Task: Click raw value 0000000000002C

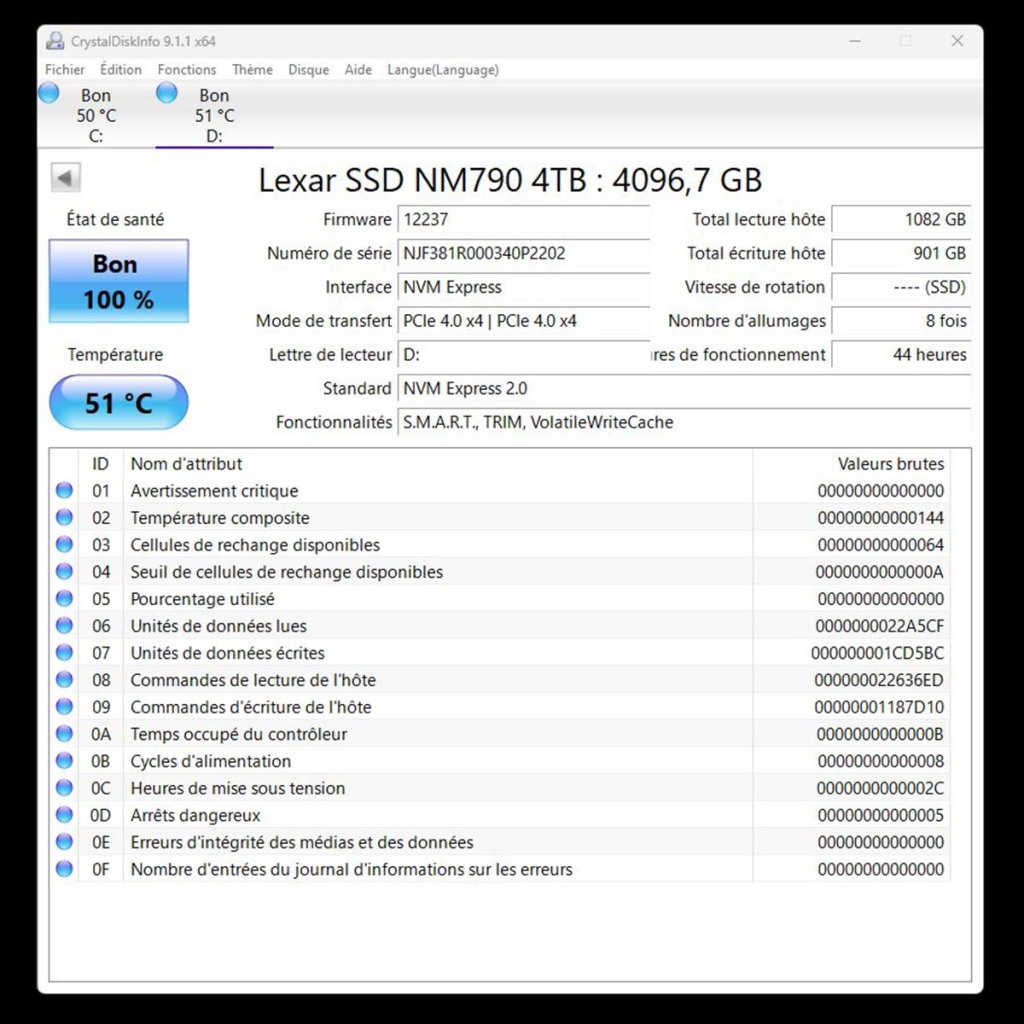Action: pyautogui.click(x=880, y=788)
